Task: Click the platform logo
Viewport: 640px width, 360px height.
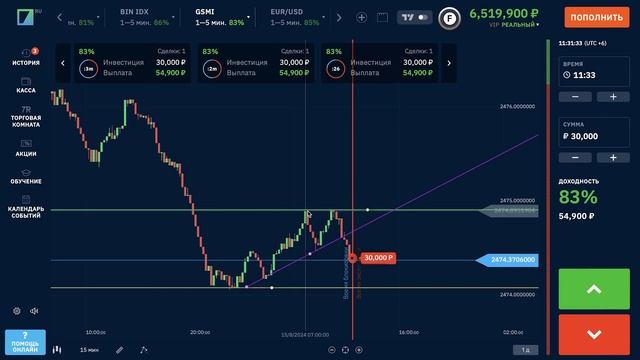Action: pos(25,17)
